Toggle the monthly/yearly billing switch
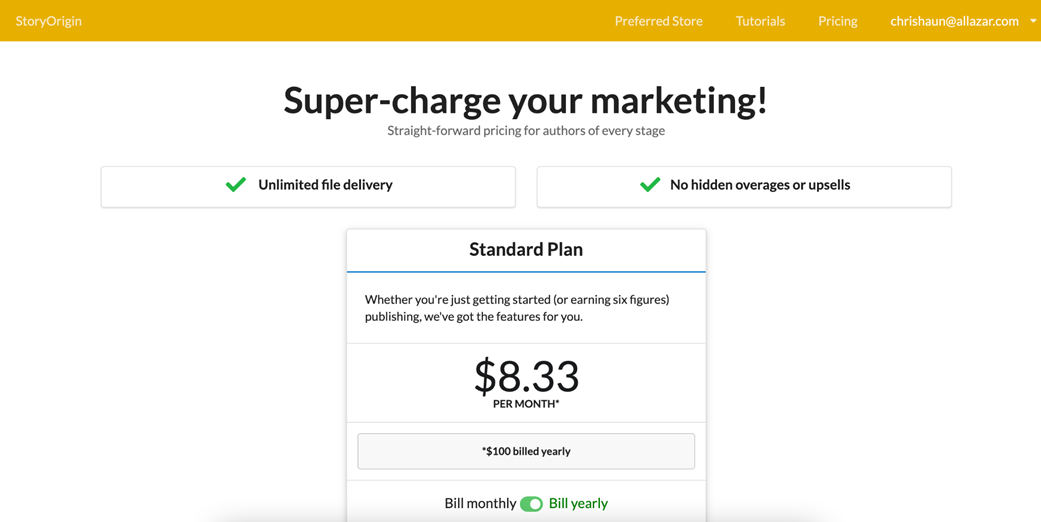Screen dimensions: 1041x522 (x=531, y=504)
